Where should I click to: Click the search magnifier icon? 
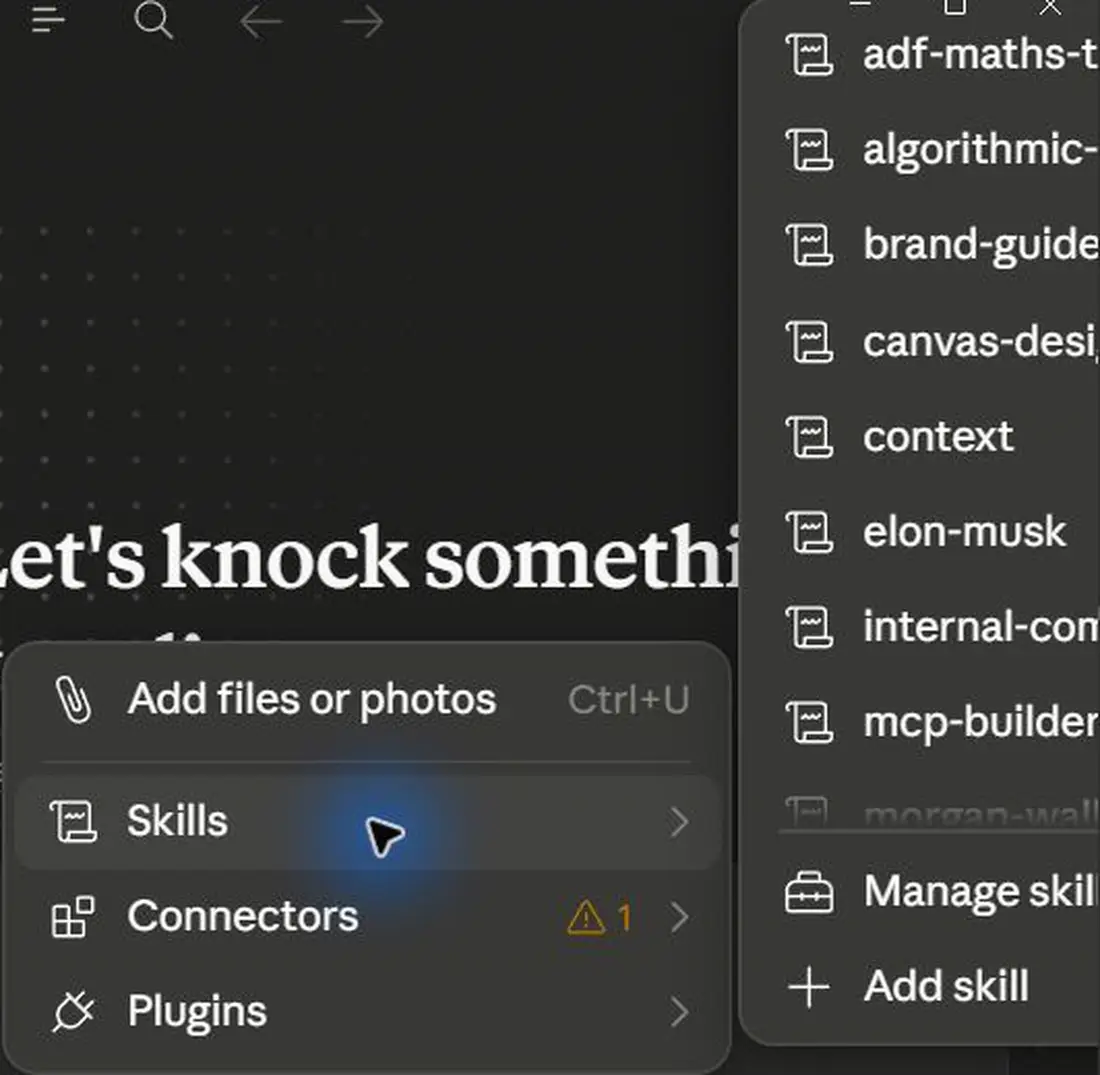(153, 20)
